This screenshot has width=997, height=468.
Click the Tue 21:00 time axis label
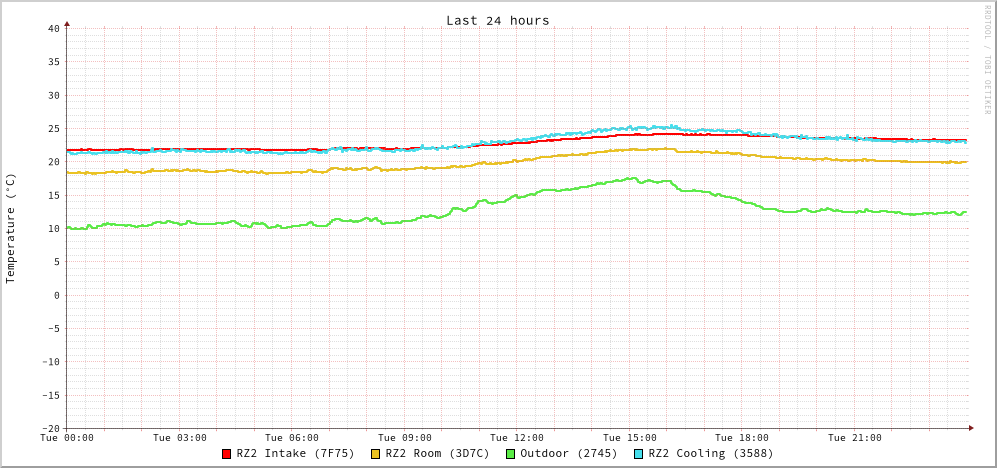coord(855,438)
